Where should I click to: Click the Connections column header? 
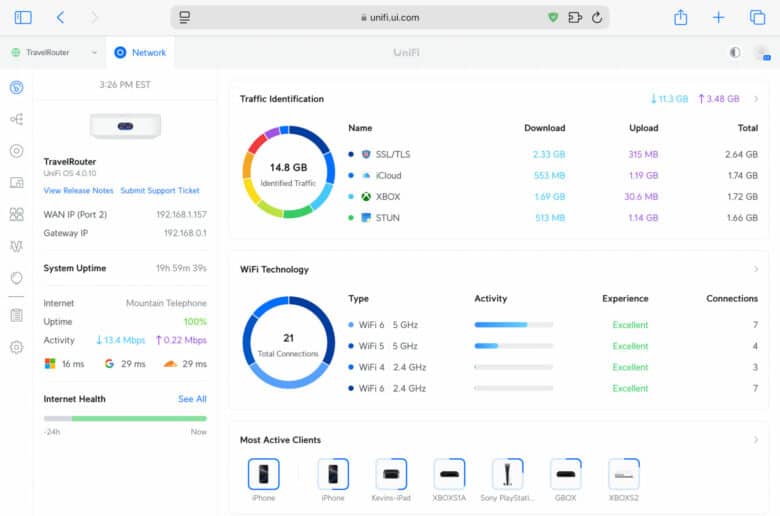point(732,299)
